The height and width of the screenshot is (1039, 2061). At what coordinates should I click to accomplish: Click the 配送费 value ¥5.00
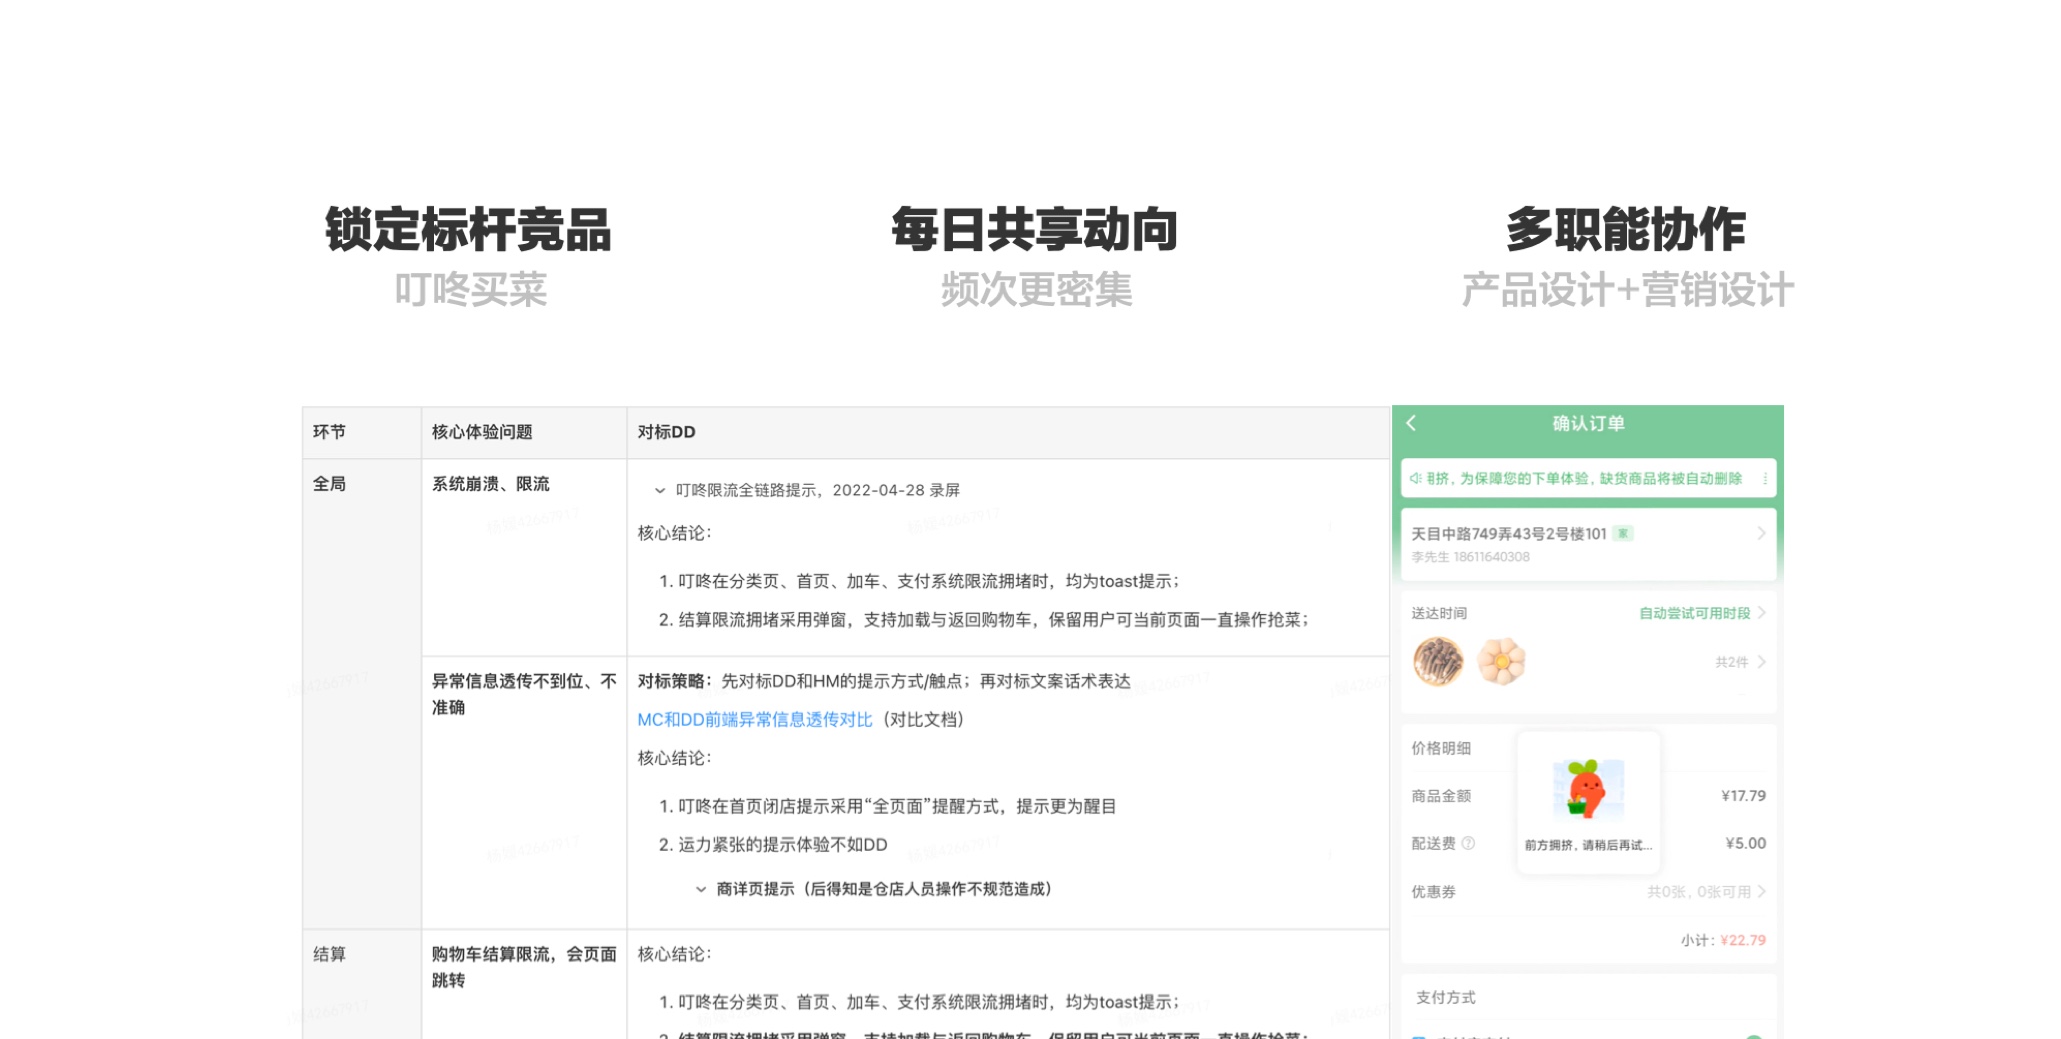(1746, 843)
